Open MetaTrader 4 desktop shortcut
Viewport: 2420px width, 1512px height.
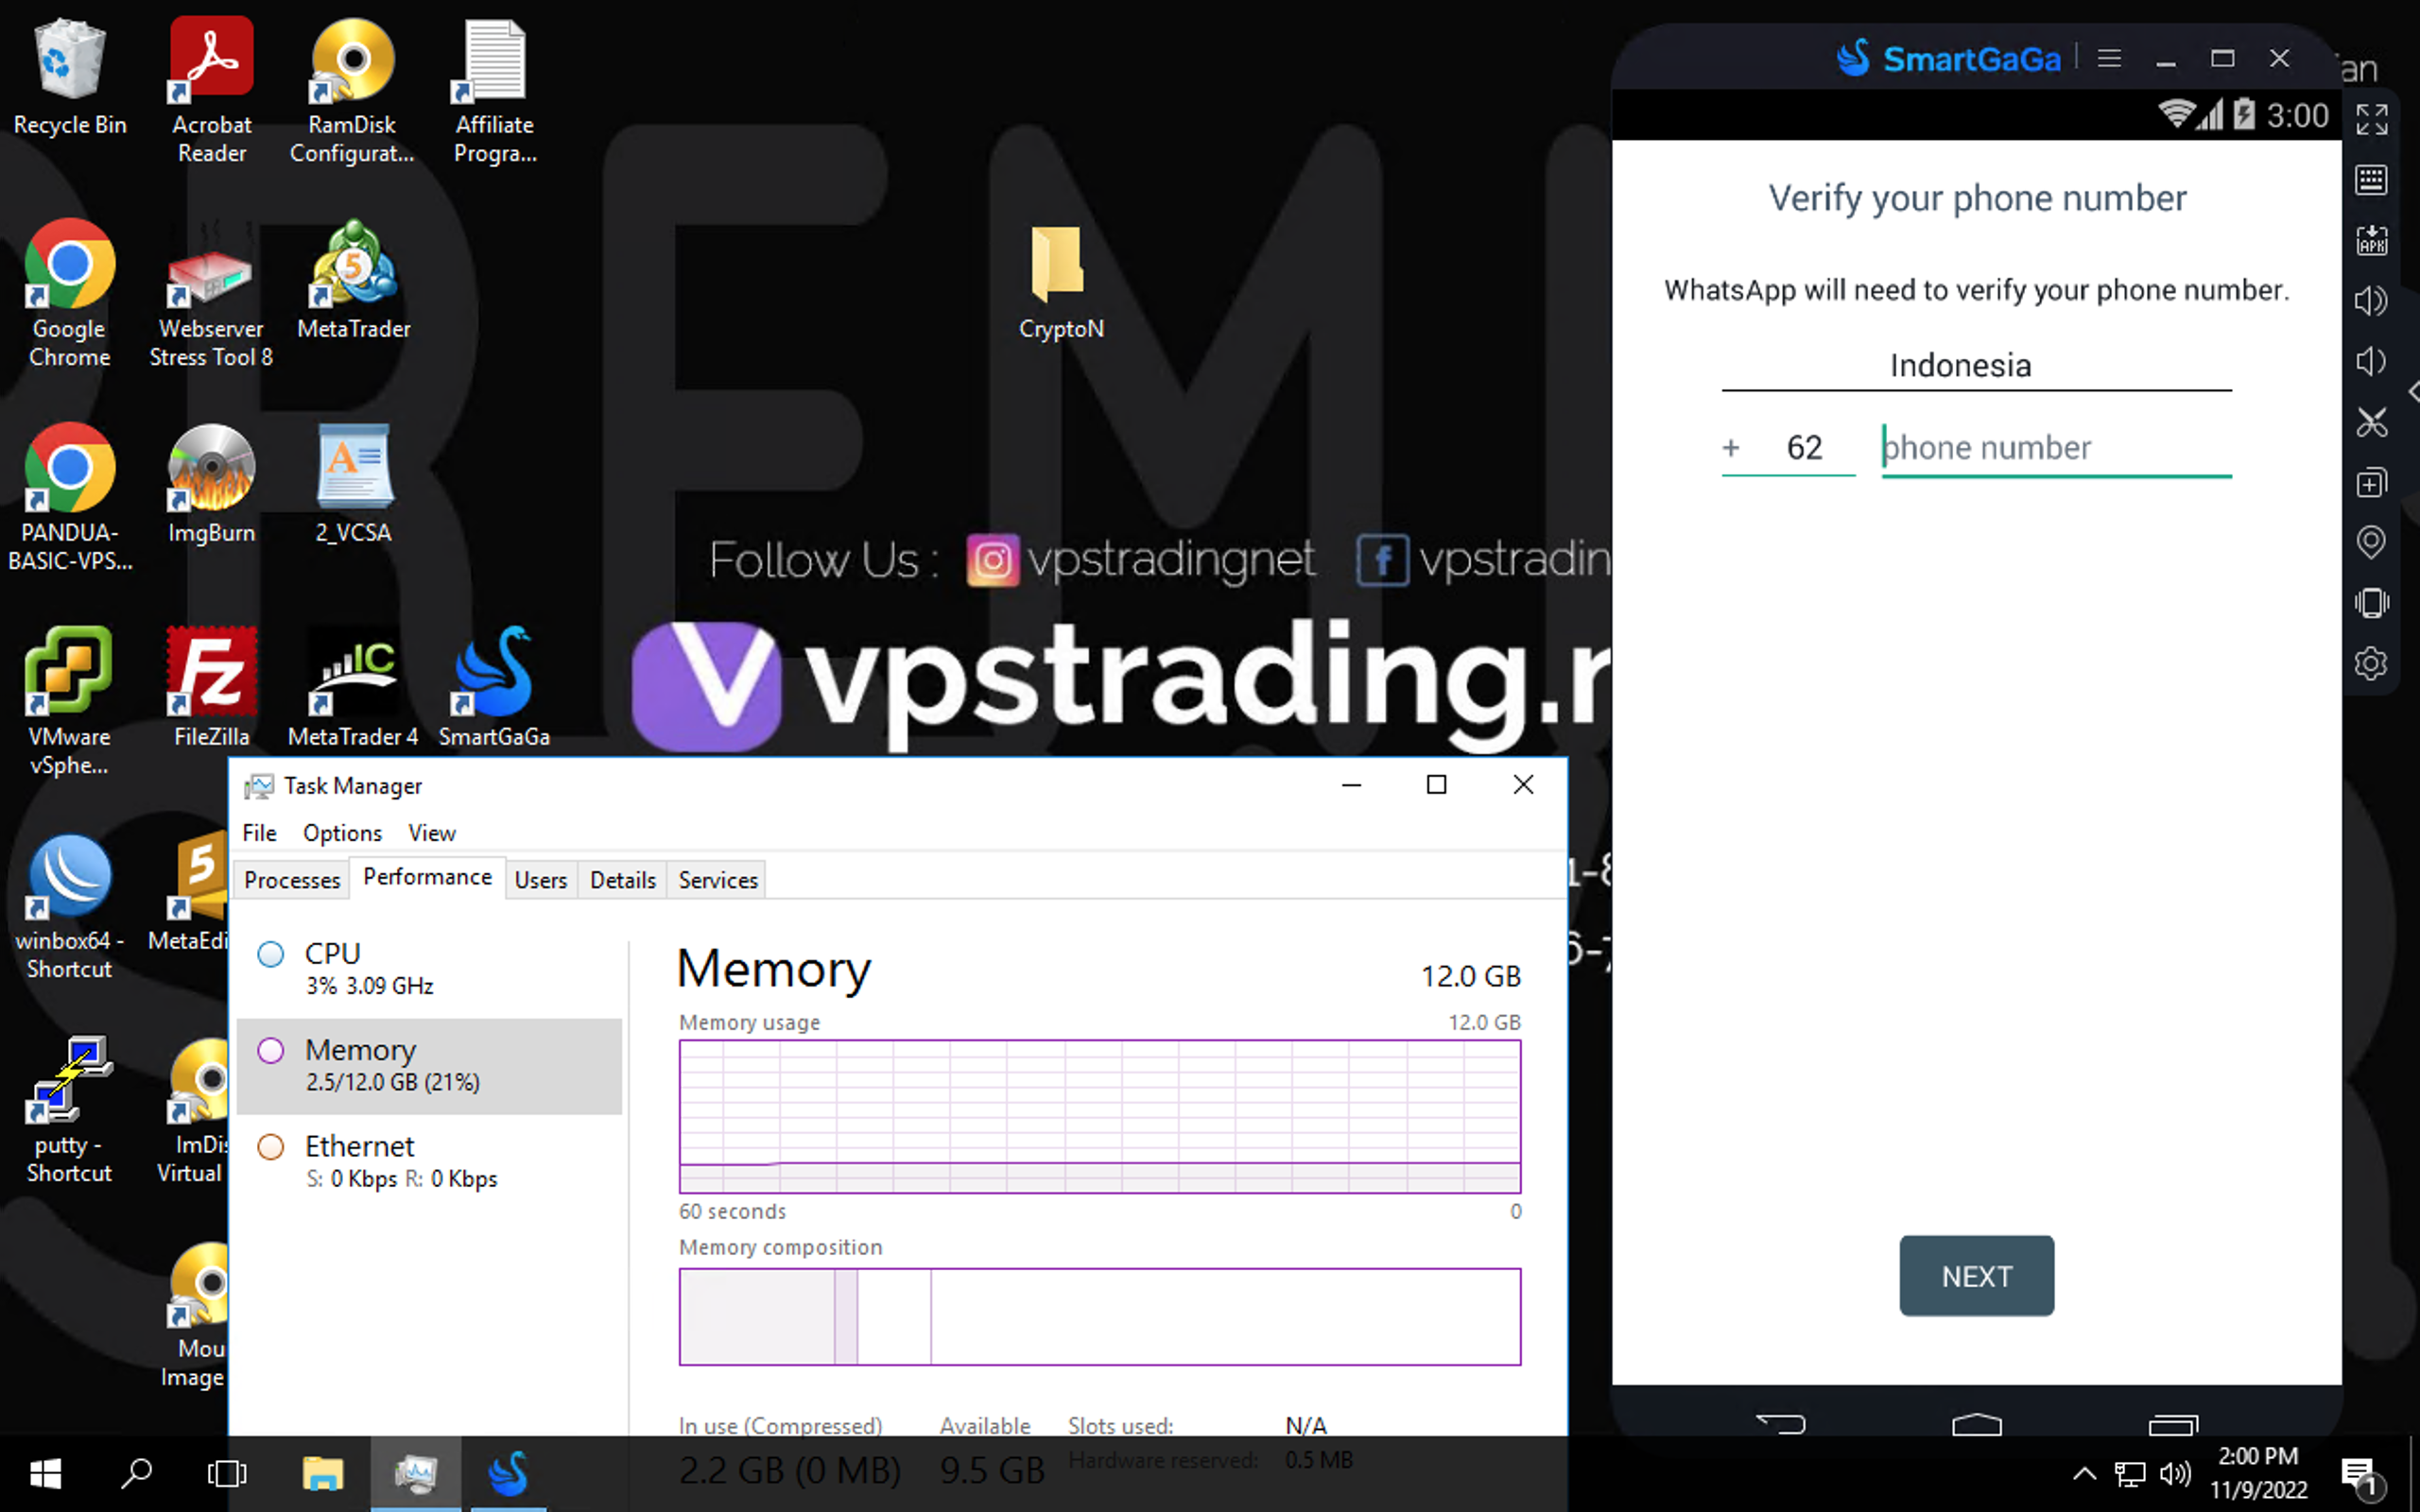click(x=353, y=688)
